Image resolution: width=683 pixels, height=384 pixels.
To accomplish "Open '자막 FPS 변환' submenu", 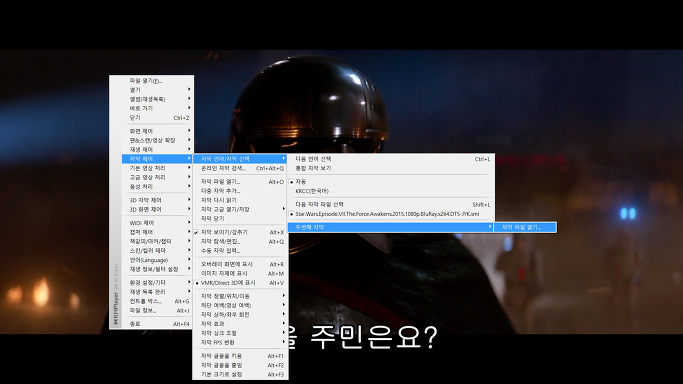I will (x=240, y=342).
